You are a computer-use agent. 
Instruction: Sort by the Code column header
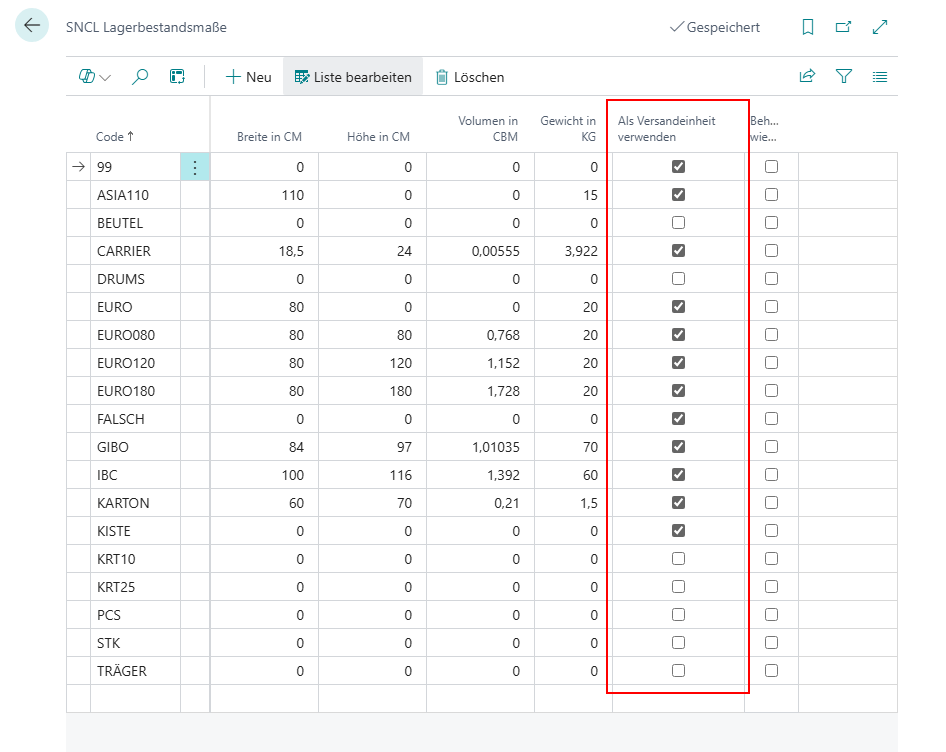click(114, 137)
